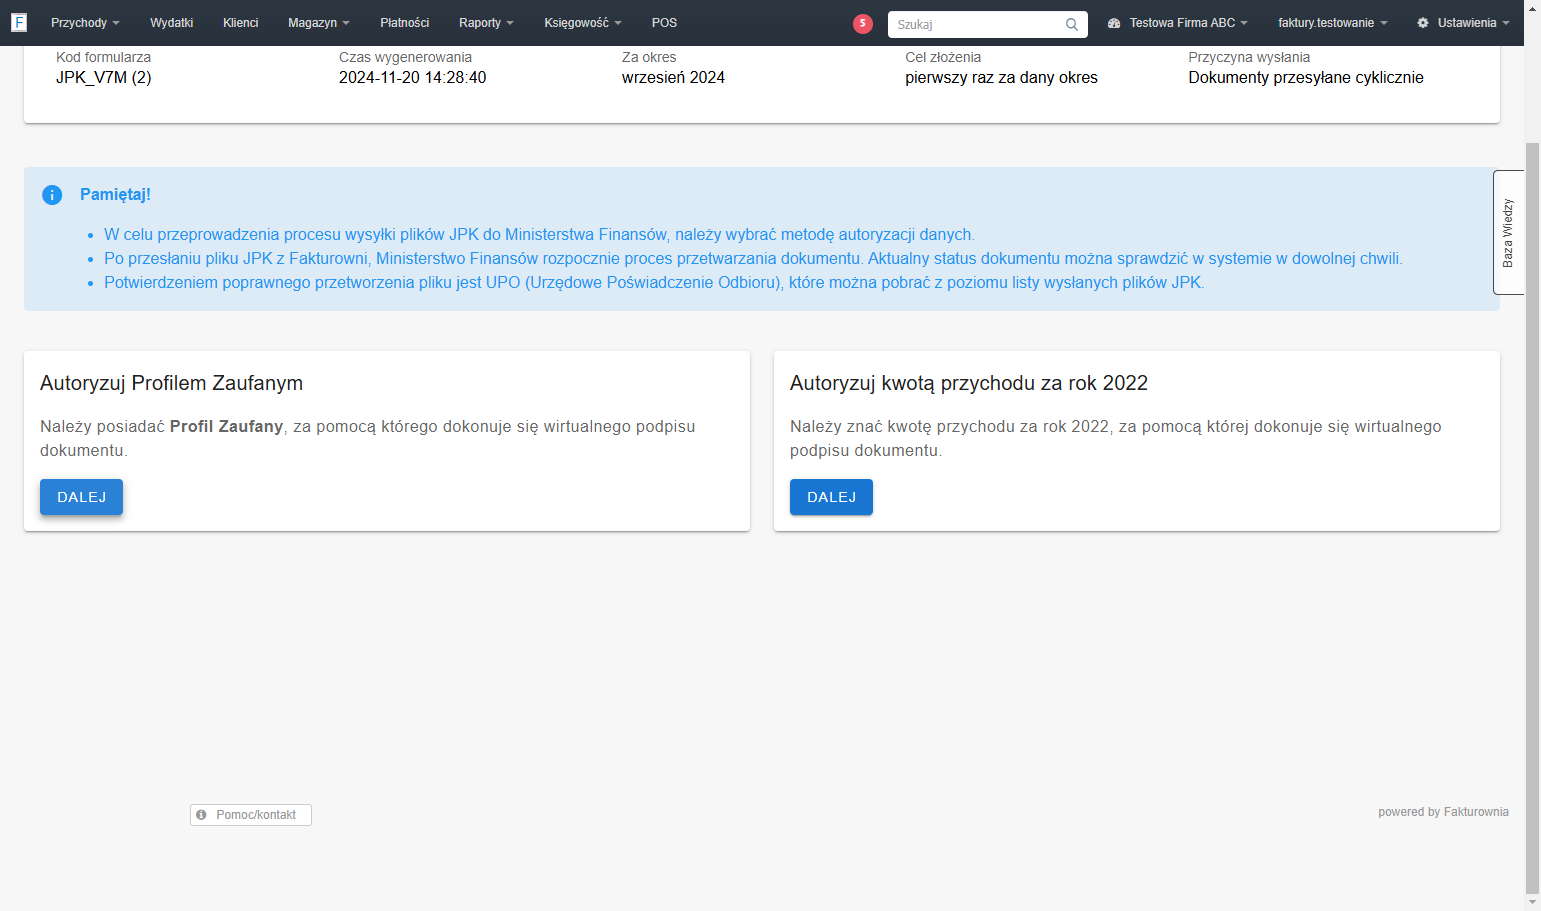The width and height of the screenshot is (1541, 911).
Task: Click the search magnifier icon
Action: pyautogui.click(x=1072, y=24)
